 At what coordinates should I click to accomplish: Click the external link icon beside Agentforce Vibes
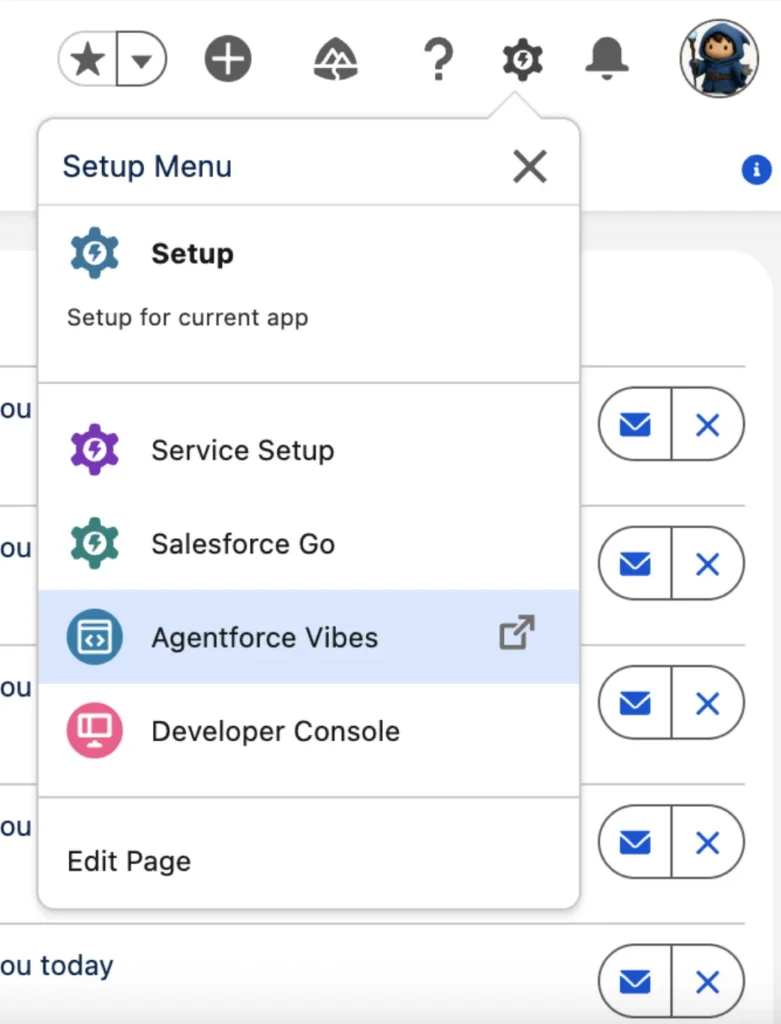click(517, 633)
